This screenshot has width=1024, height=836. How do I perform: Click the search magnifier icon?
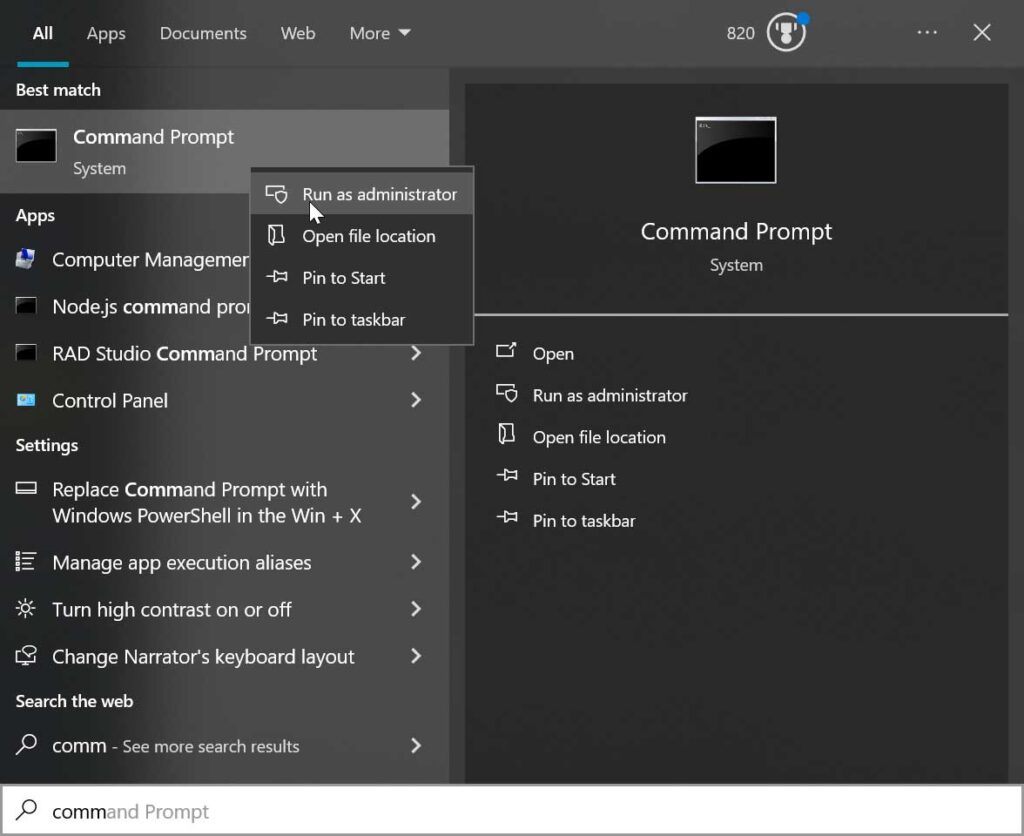[x=27, y=810]
